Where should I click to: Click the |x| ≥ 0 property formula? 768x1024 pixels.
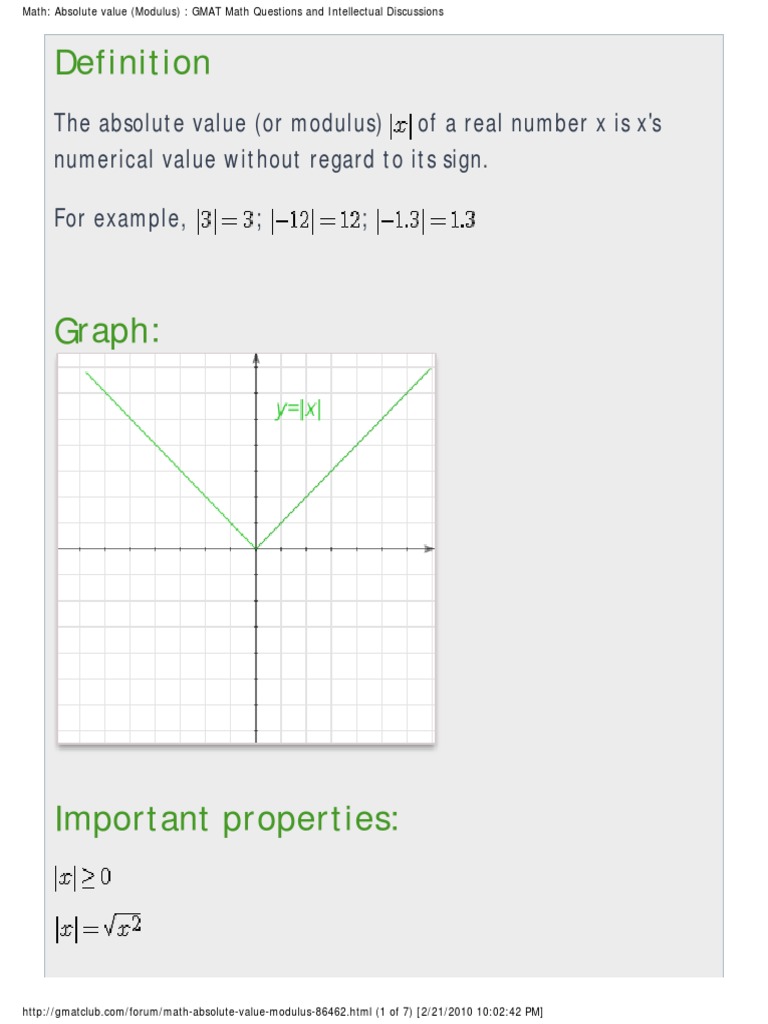83,878
